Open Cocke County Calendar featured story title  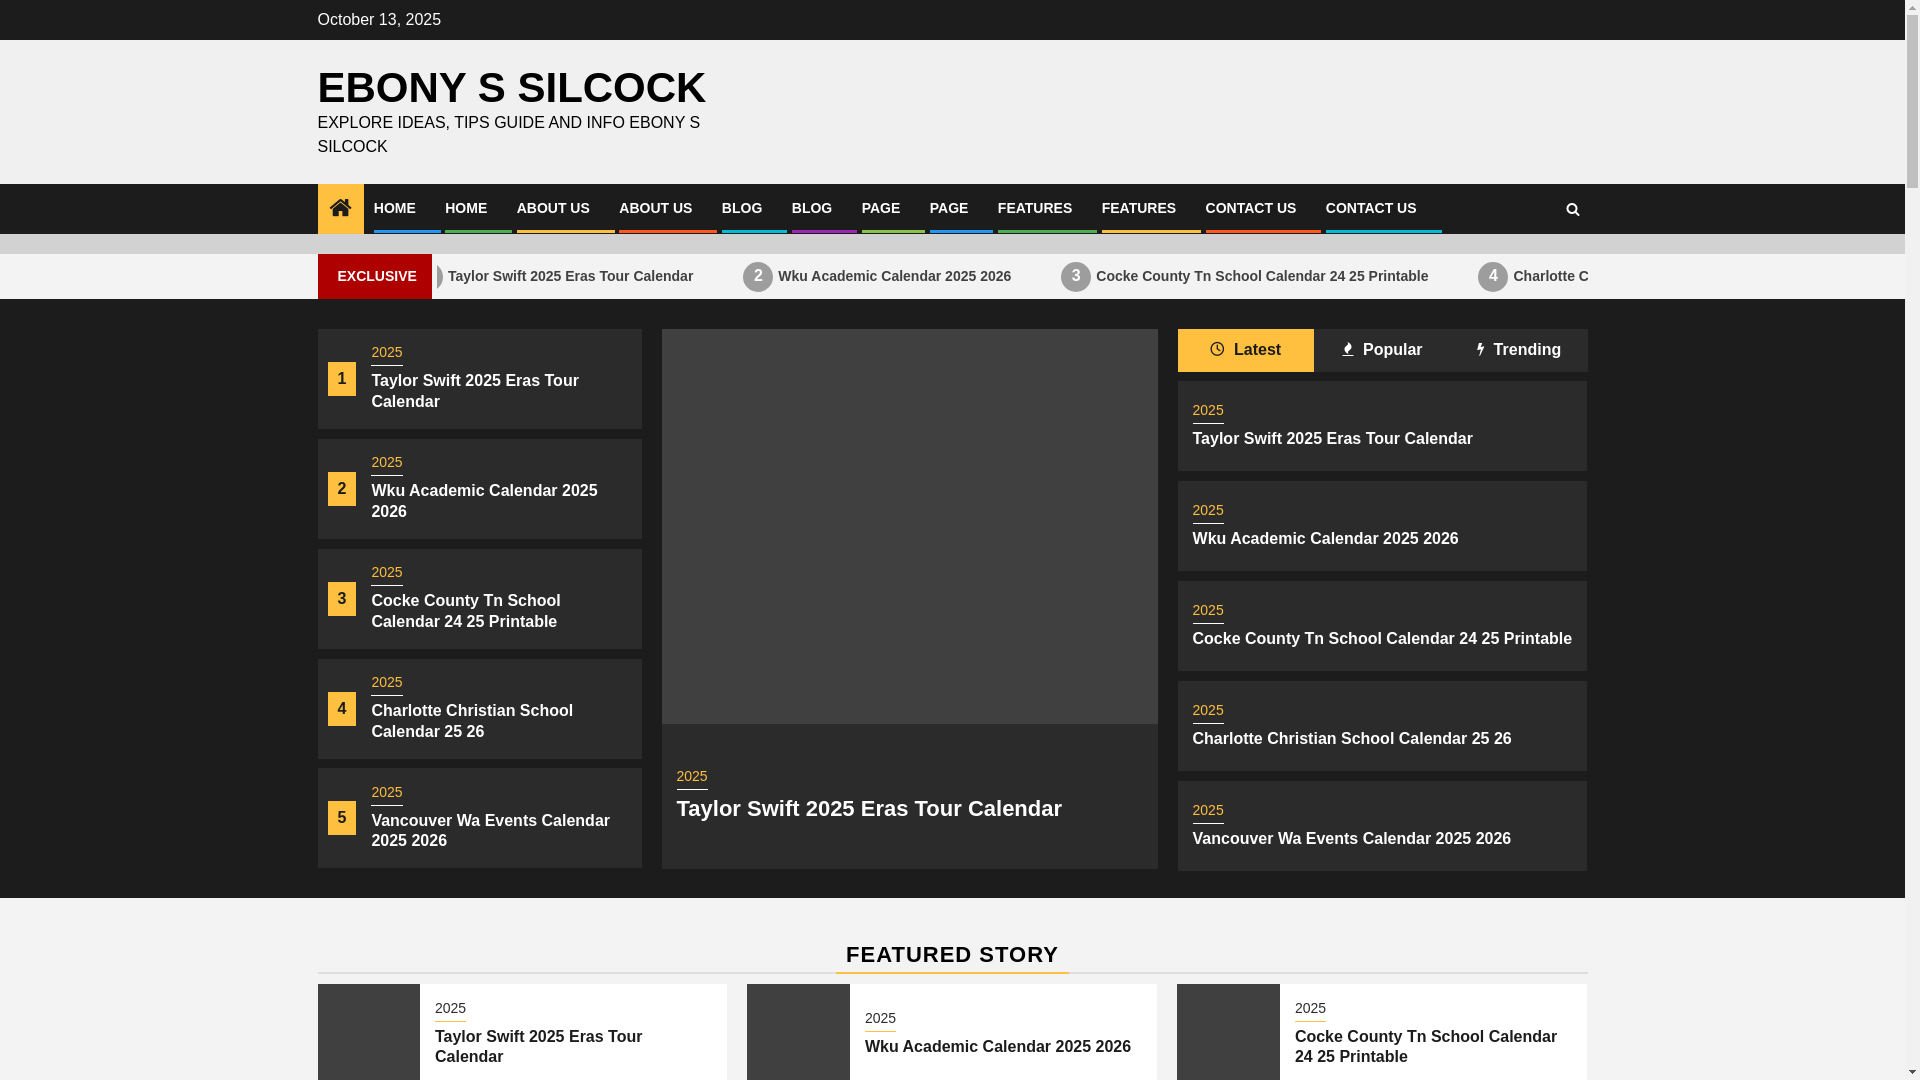tap(1426, 1046)
